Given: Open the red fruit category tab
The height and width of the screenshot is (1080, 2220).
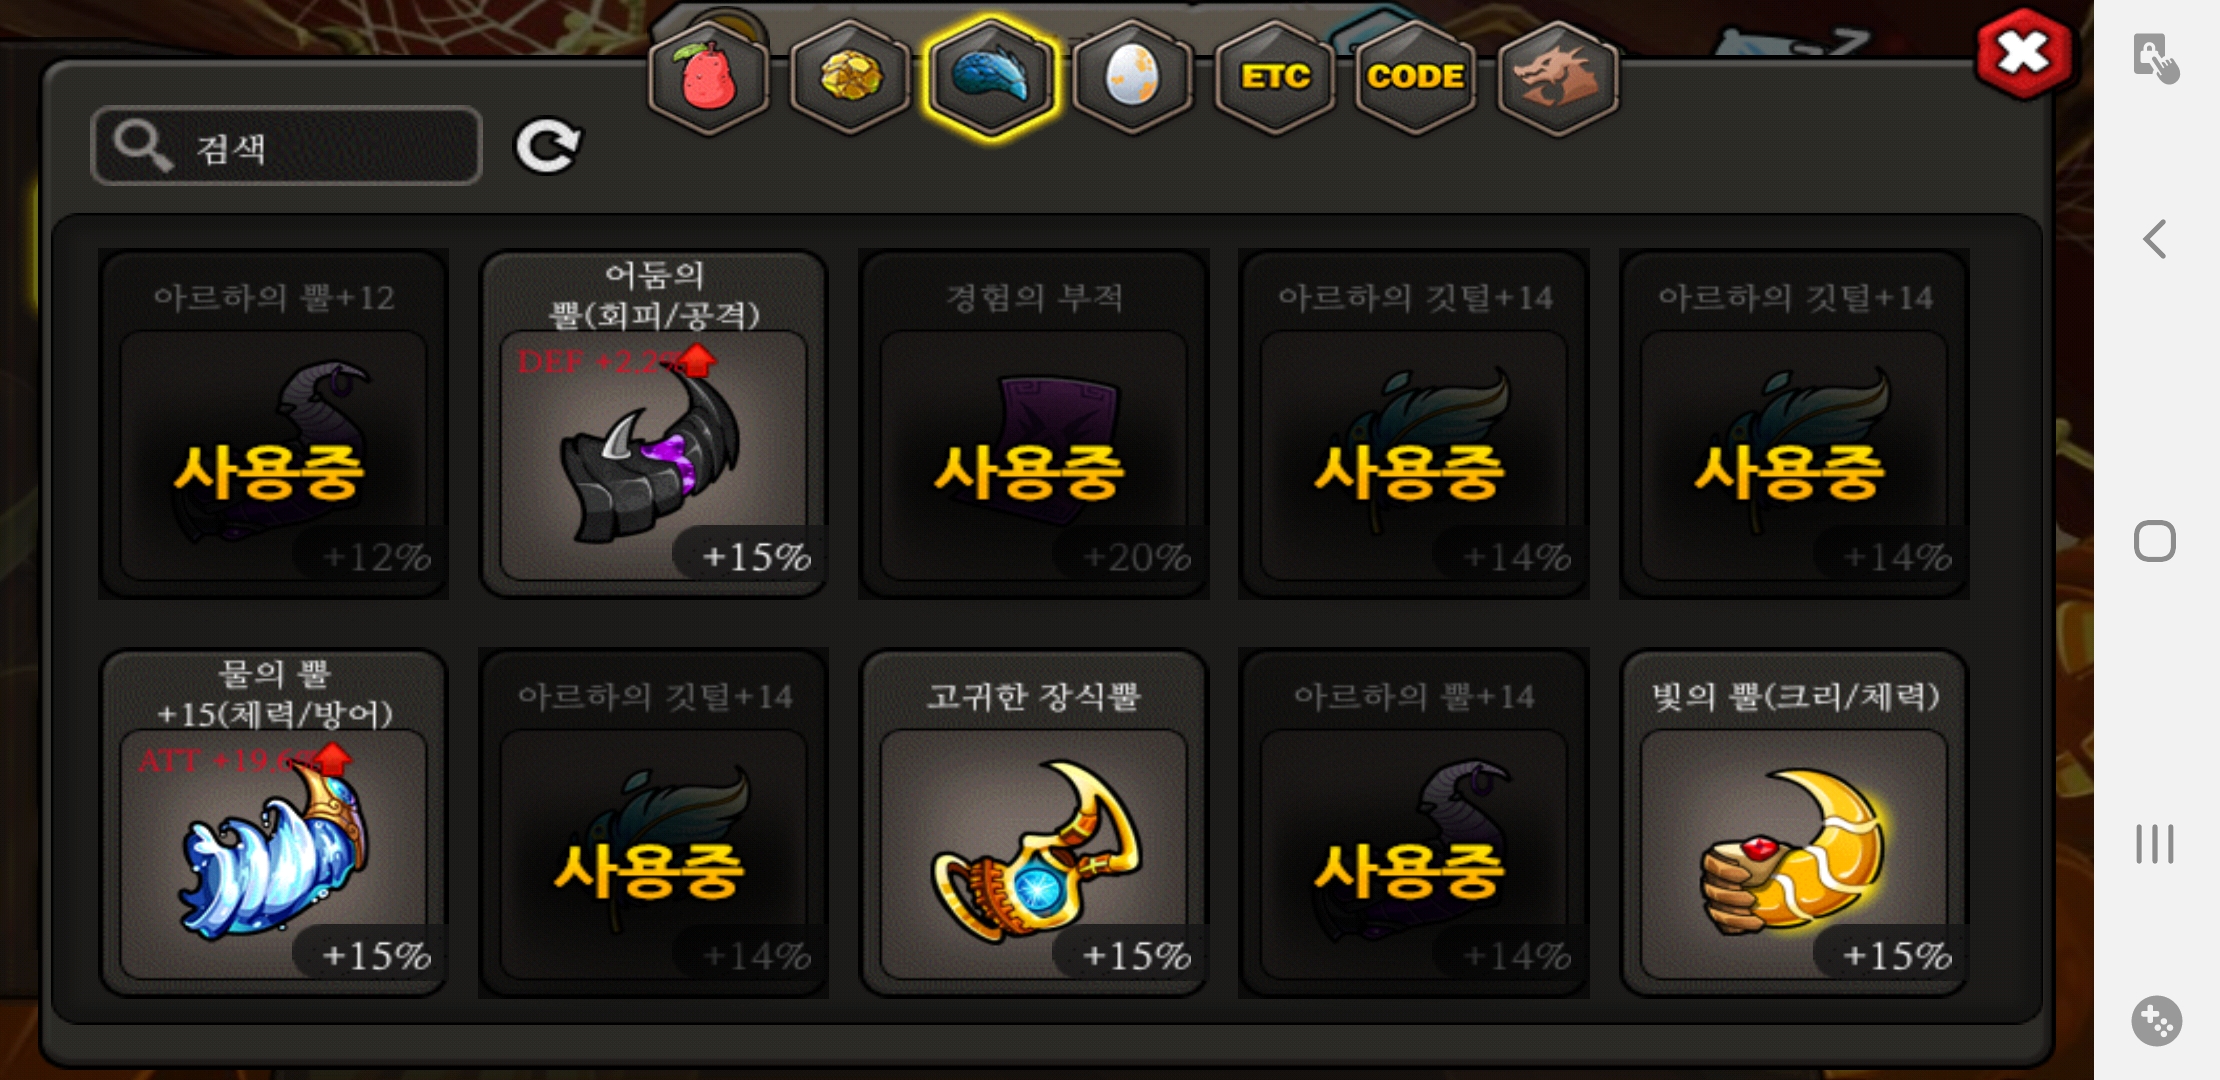Looking at the screenshot, I should click(708, 78).
